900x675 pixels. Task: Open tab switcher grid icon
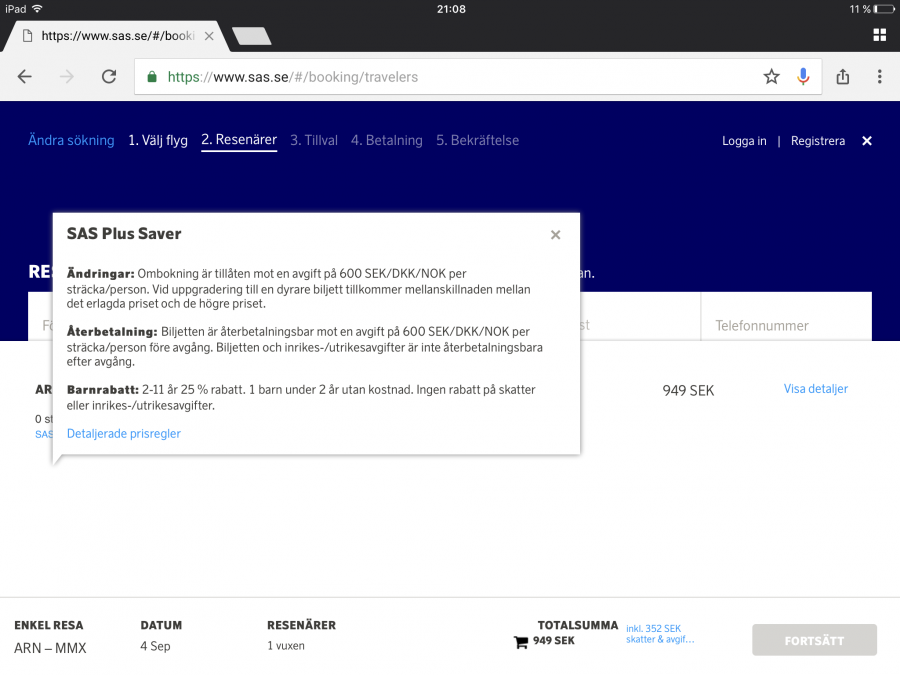tap(879, 34)
